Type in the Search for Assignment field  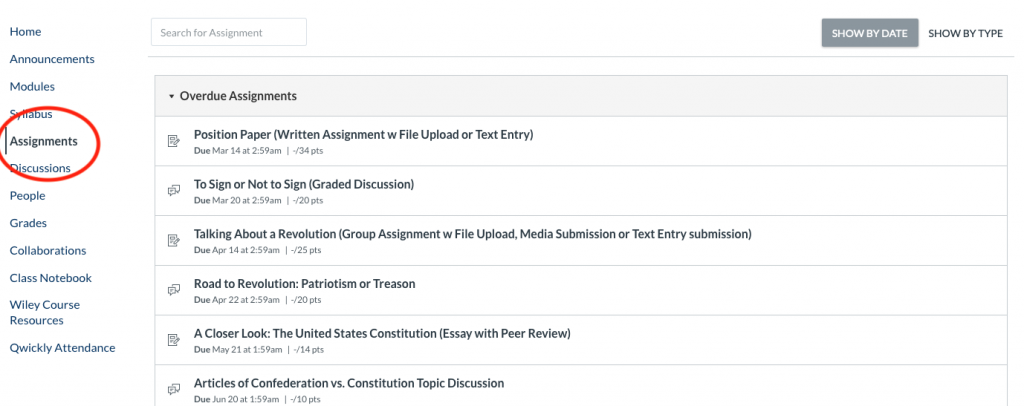click(x=228, y=33)
